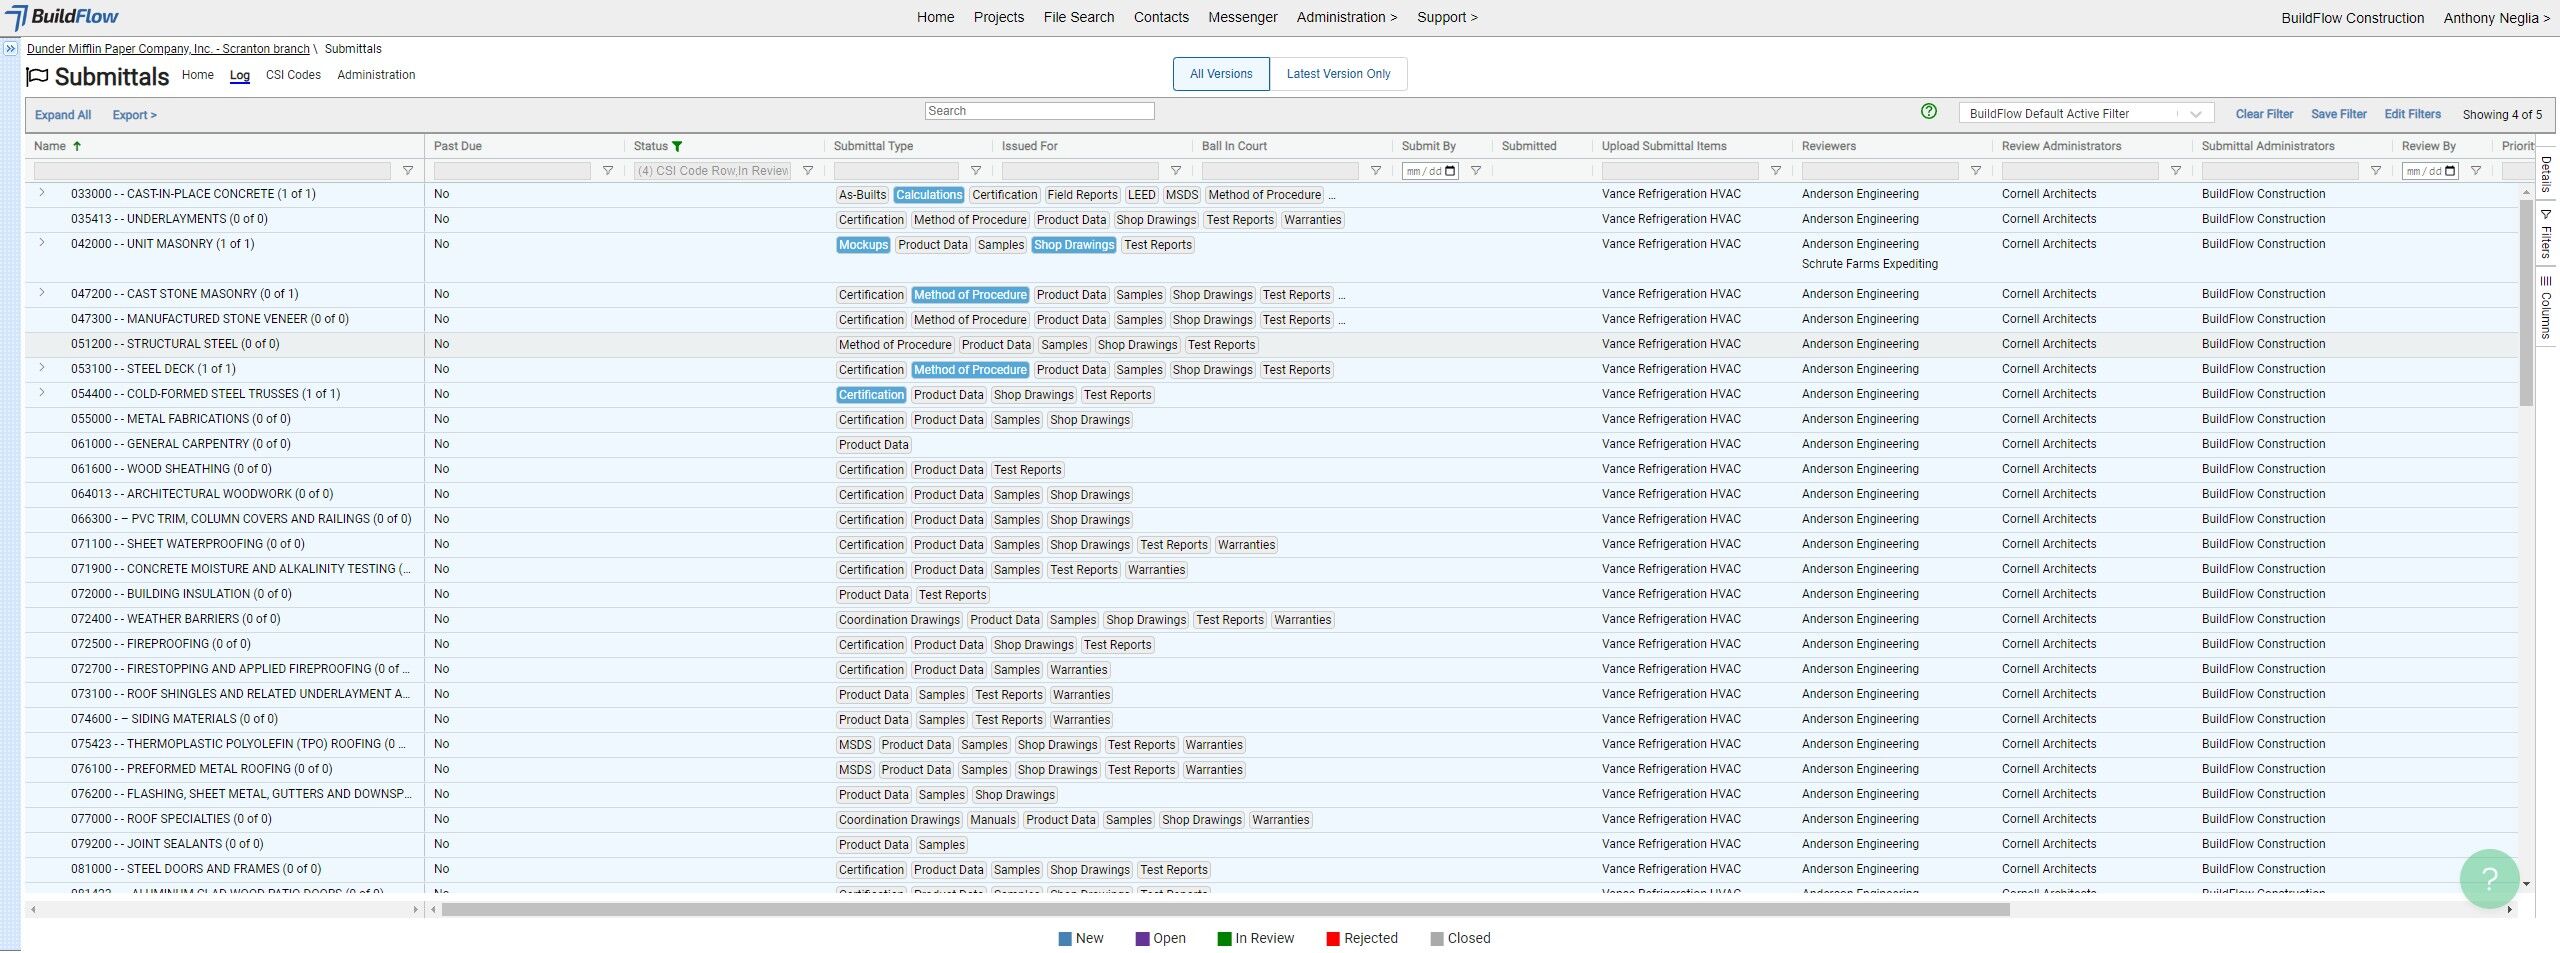Image resolution: width=2560 pixels, height=953 pixels.
Task: Open Messenger in top navigation
Action: pyautogui.click(x=1243, y=17)
